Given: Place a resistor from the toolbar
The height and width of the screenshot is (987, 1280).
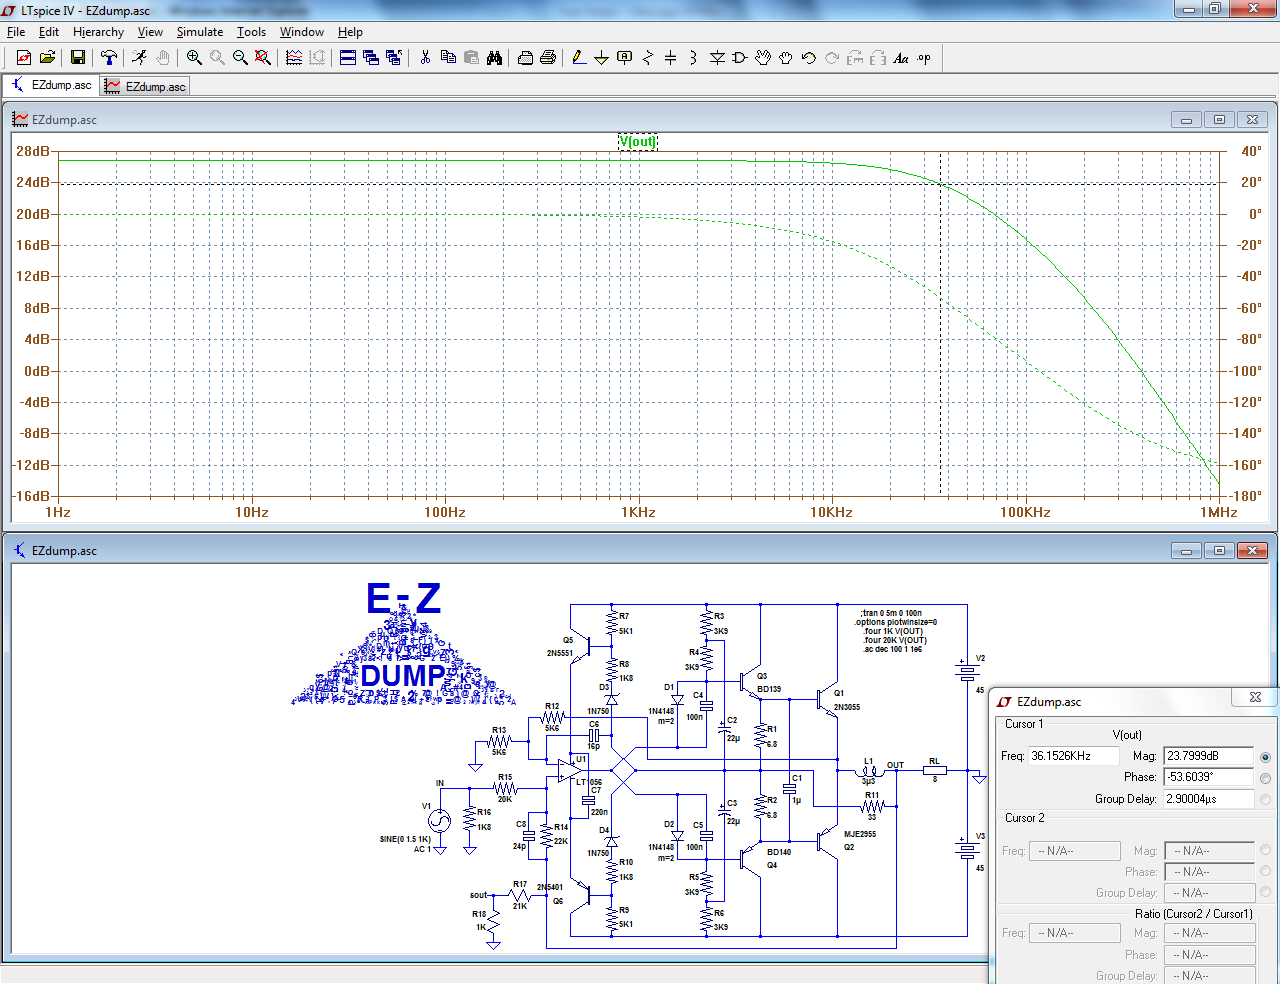Looking at the screenshot, I should pos(647,58).
